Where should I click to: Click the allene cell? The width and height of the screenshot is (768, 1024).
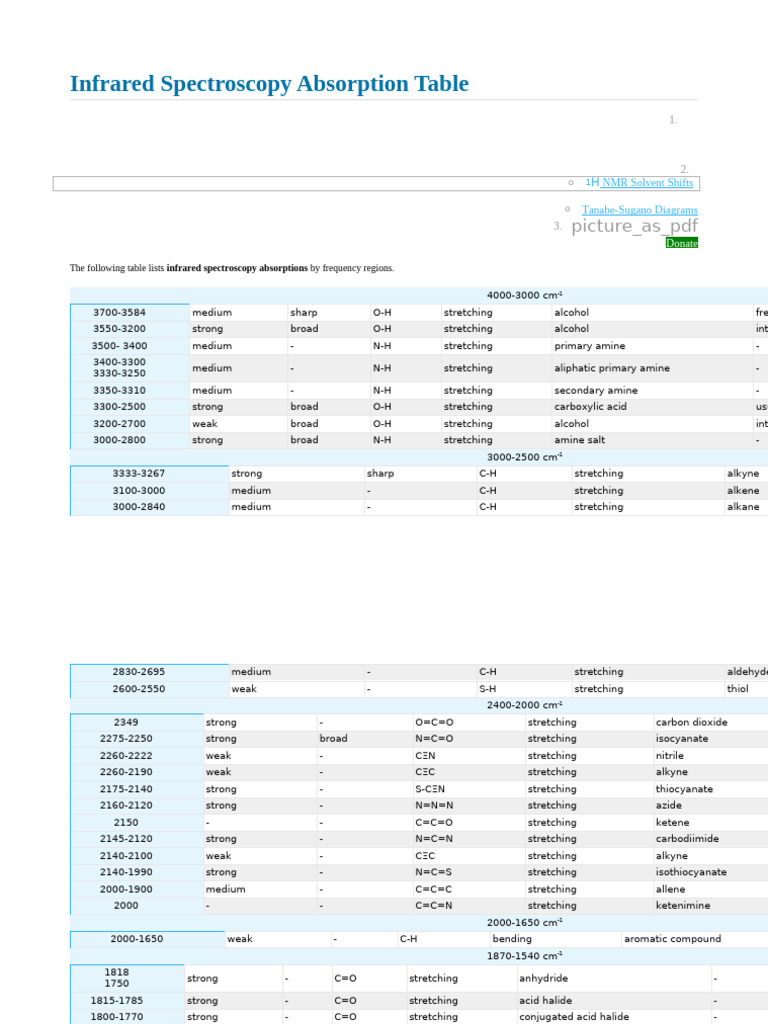click(711, 889)
